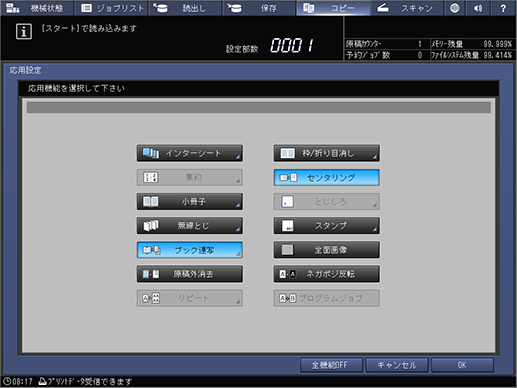Click the greyed リピート button
The image size is (517, 388).
[x=190, y=298]
